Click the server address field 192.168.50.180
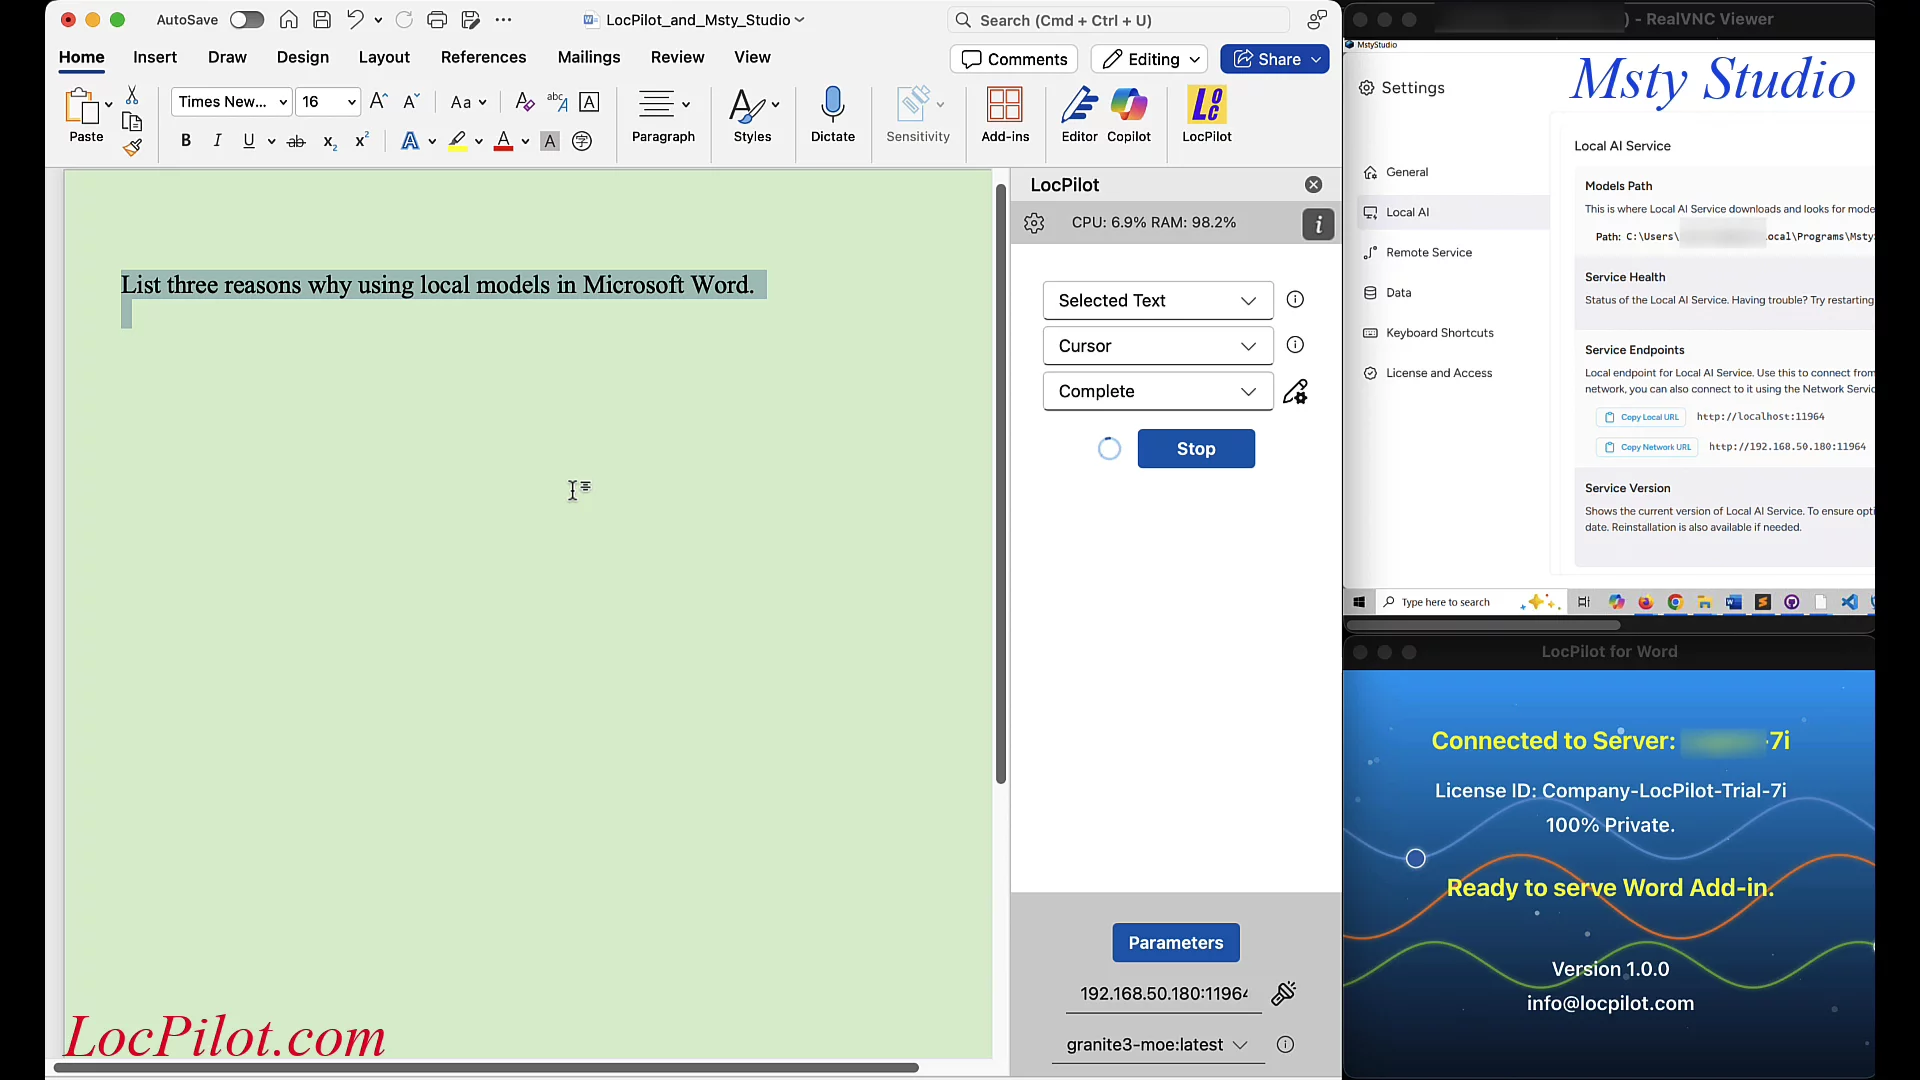The height and width of the screenshot is (1080, 1920). coord(1163,993)
